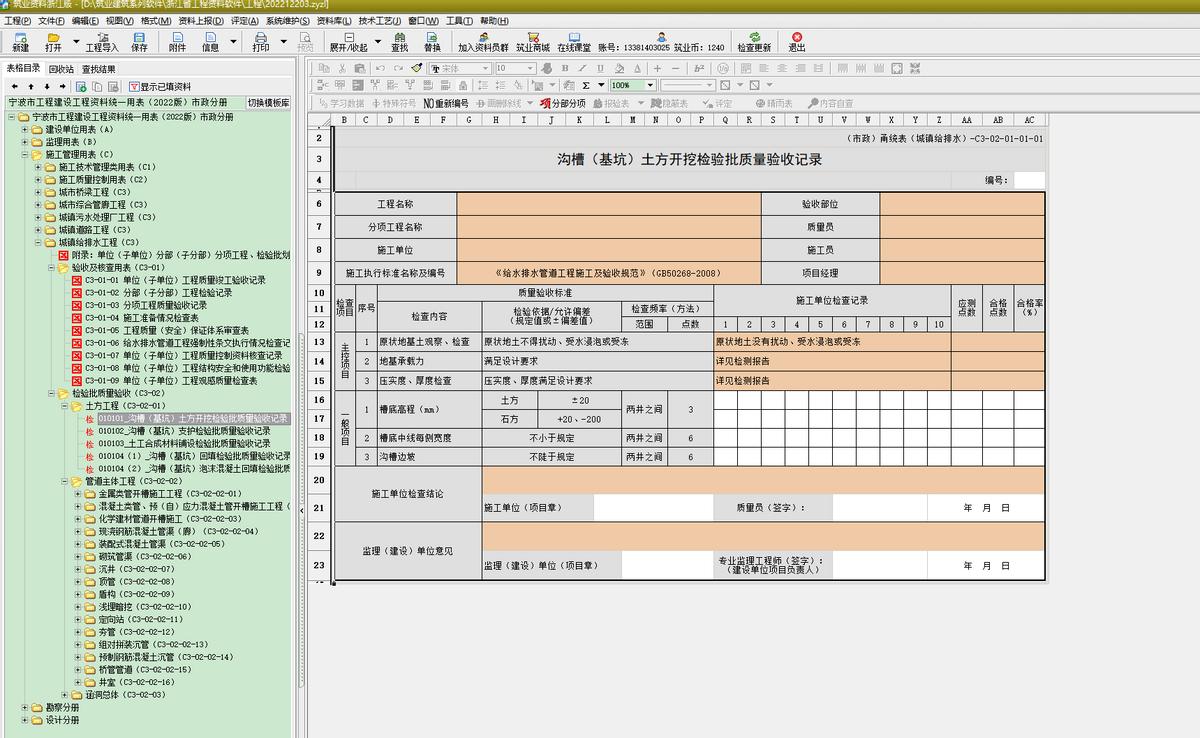
Task: Click the 检查更新 (check update) icon
Action: click(755, 42)
